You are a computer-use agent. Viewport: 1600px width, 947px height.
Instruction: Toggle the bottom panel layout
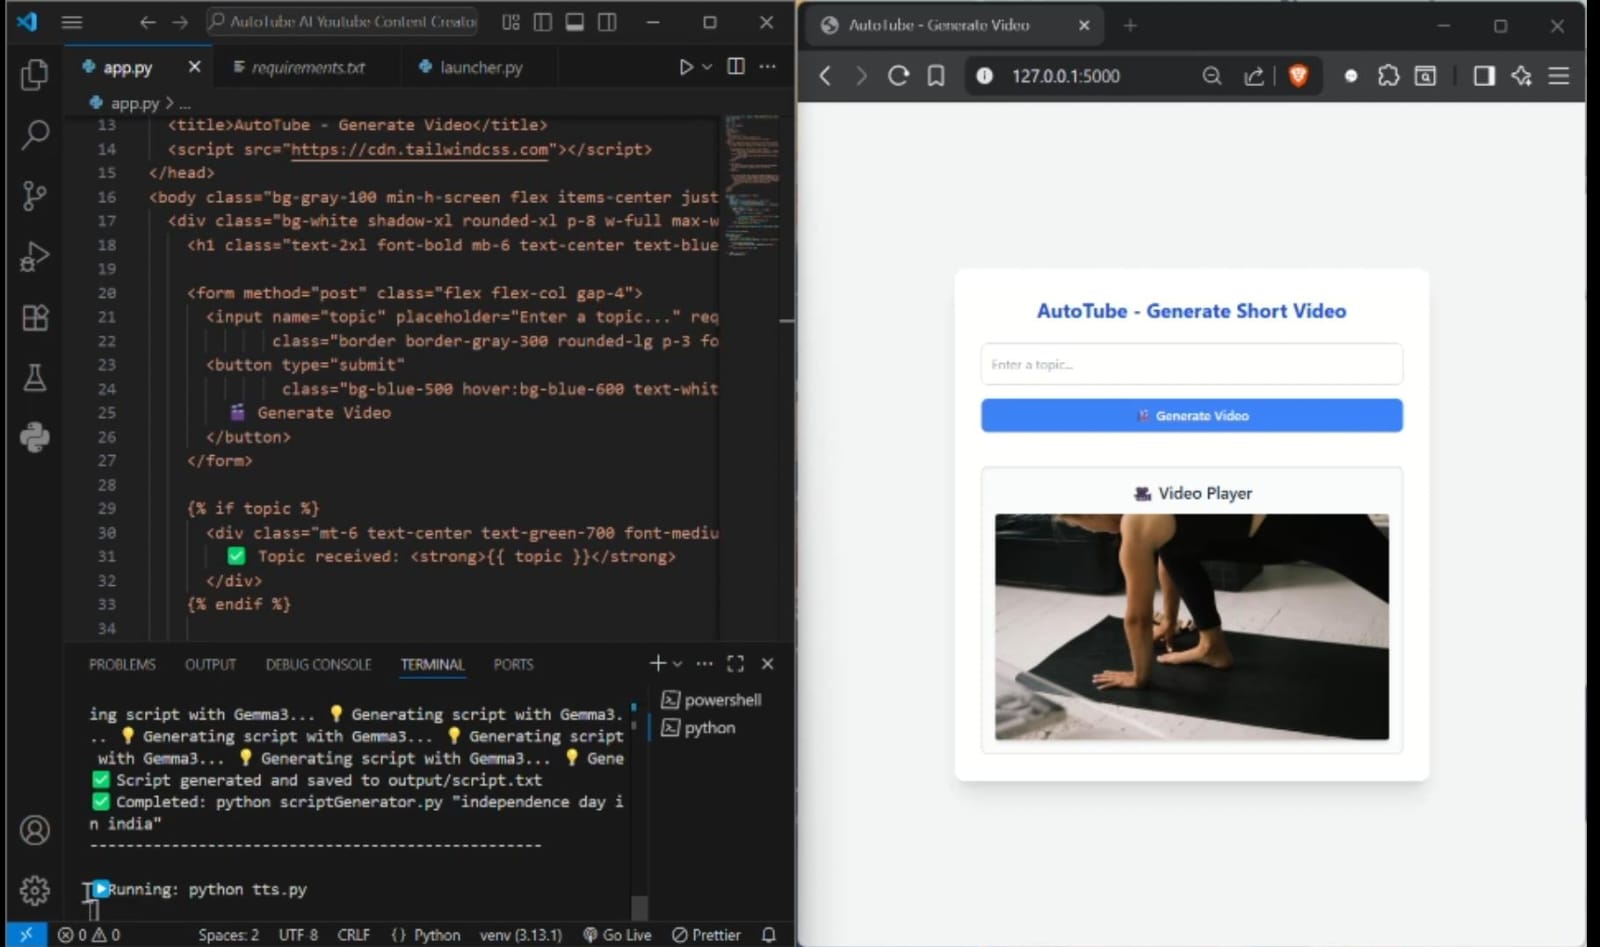click(x=575, y=22)
